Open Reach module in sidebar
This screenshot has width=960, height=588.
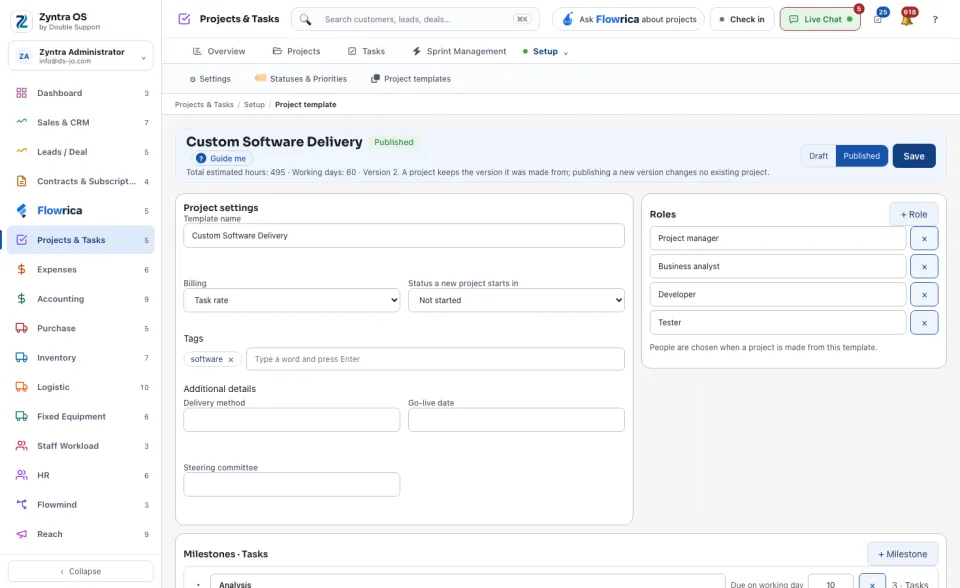[x=81, y=534]
